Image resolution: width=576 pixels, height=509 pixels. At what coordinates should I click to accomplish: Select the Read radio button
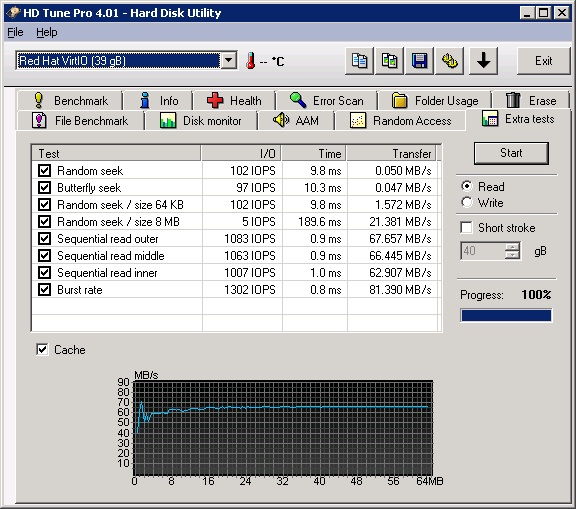click(467, 186)
